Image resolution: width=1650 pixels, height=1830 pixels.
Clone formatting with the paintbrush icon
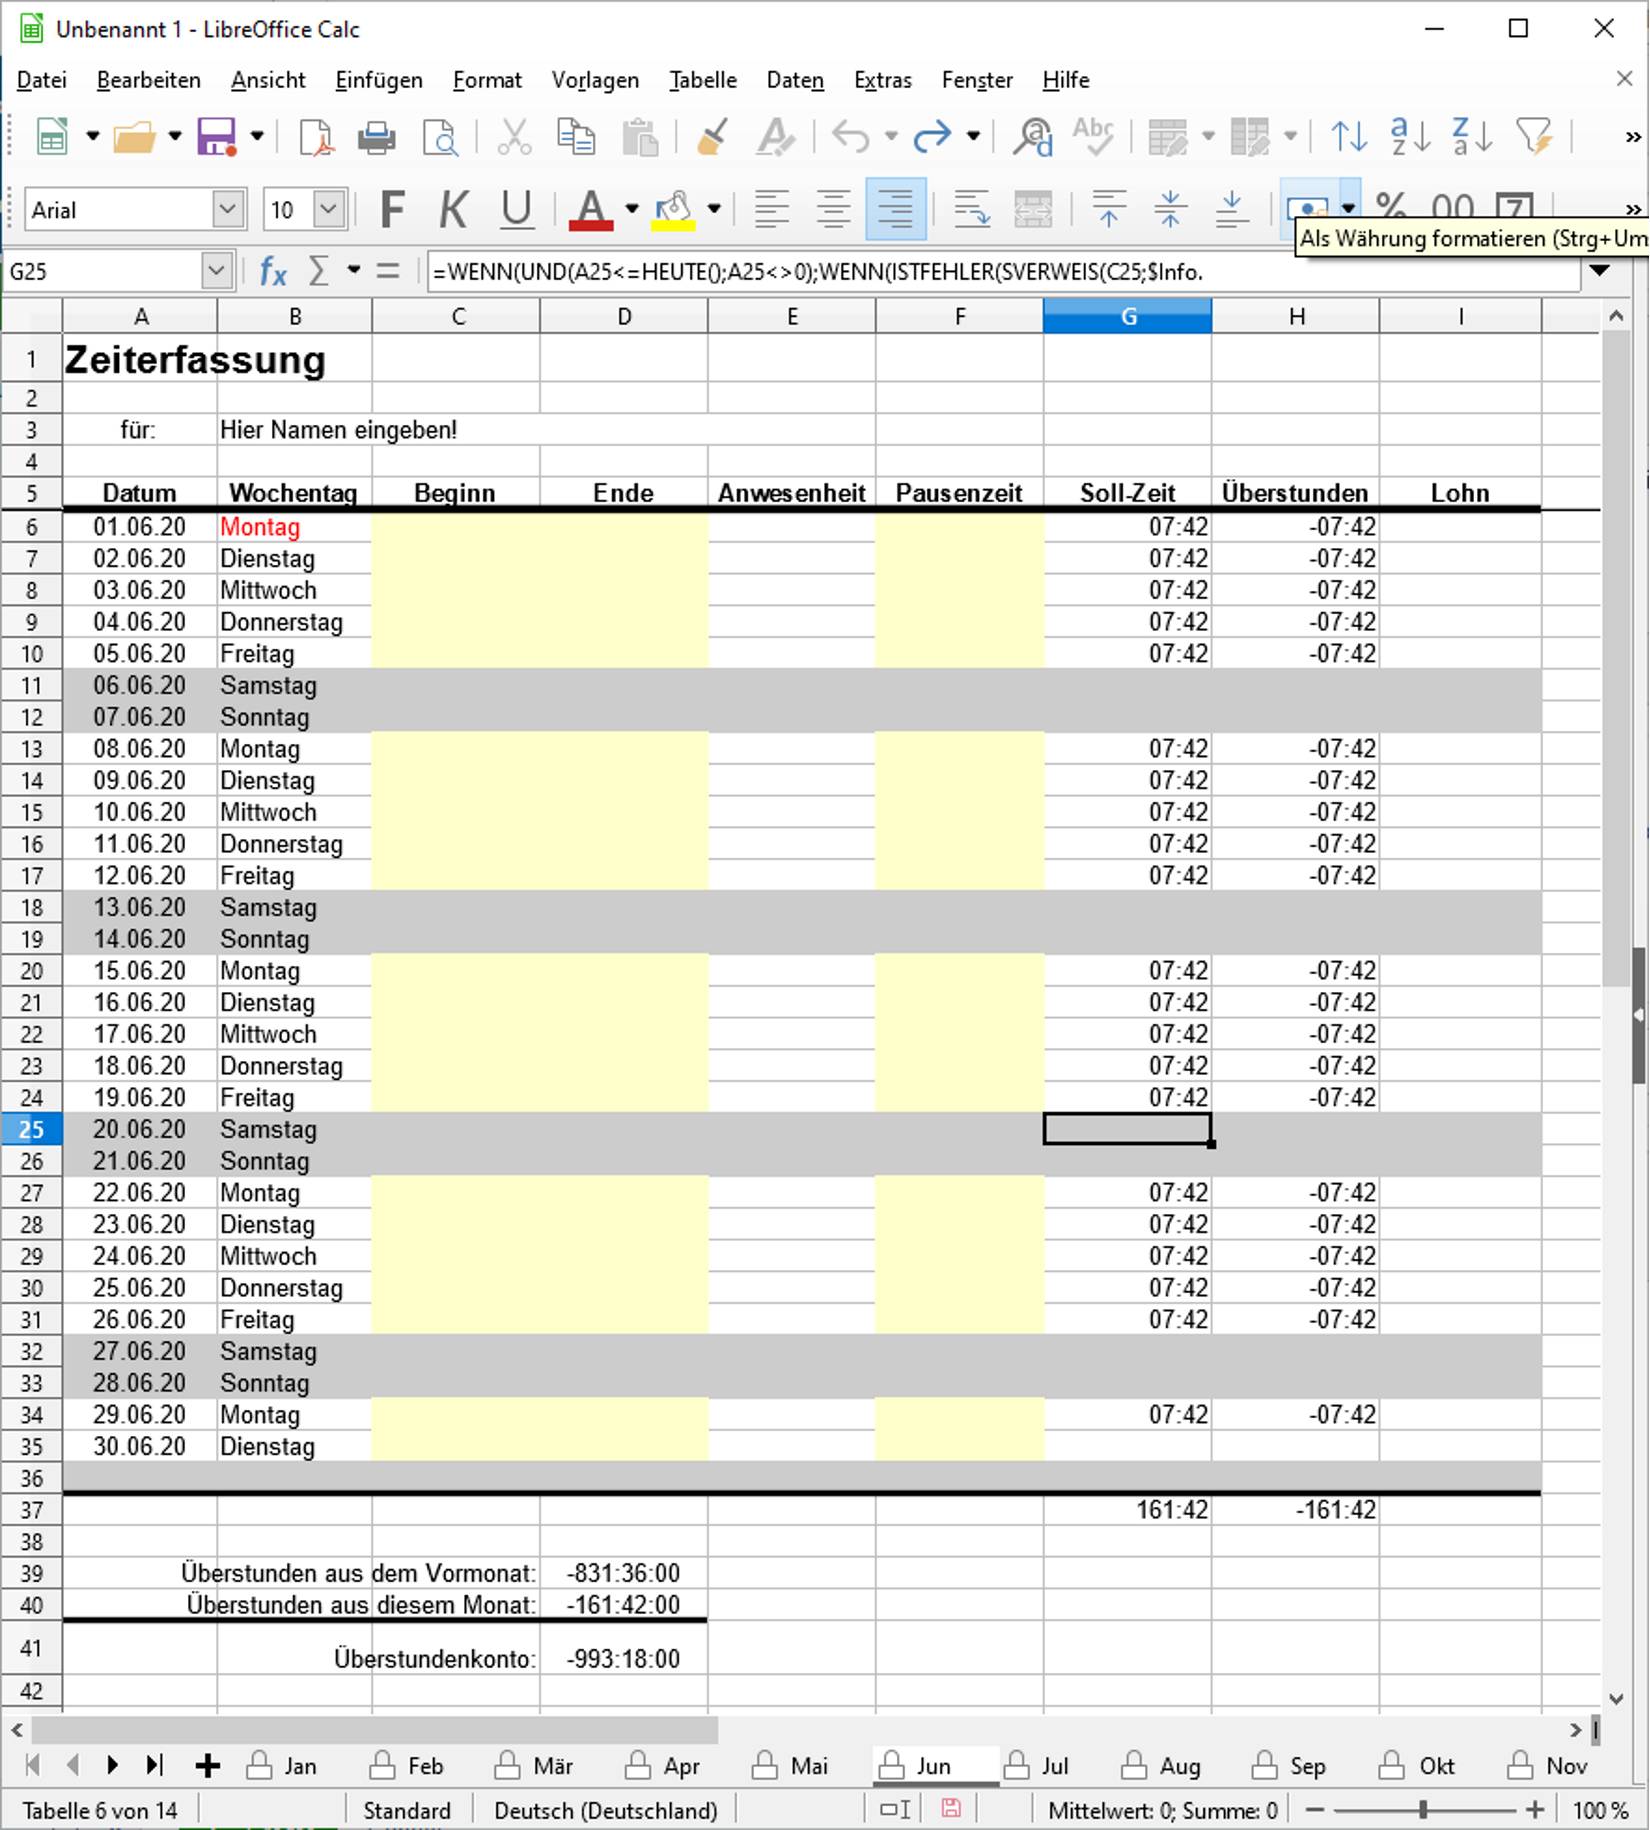click(x=713, y=136)
